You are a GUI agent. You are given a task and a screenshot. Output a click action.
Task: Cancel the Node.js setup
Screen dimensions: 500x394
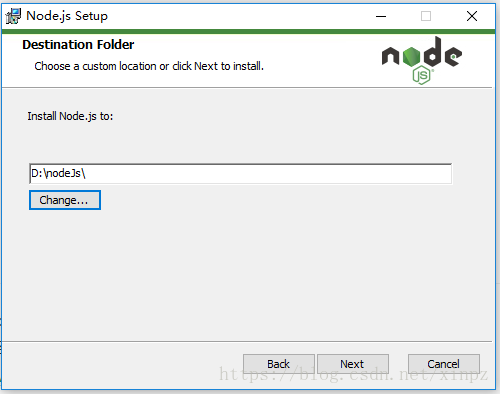tap(444, 364)
